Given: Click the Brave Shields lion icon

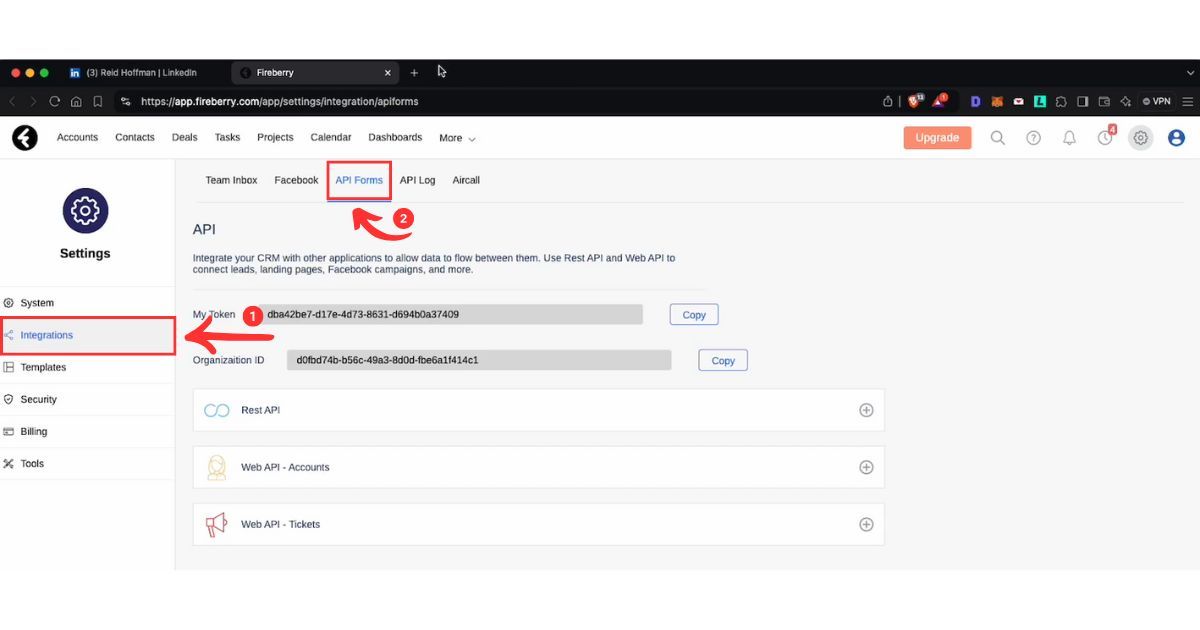Looking at the screenshot, I should (915, 101).
